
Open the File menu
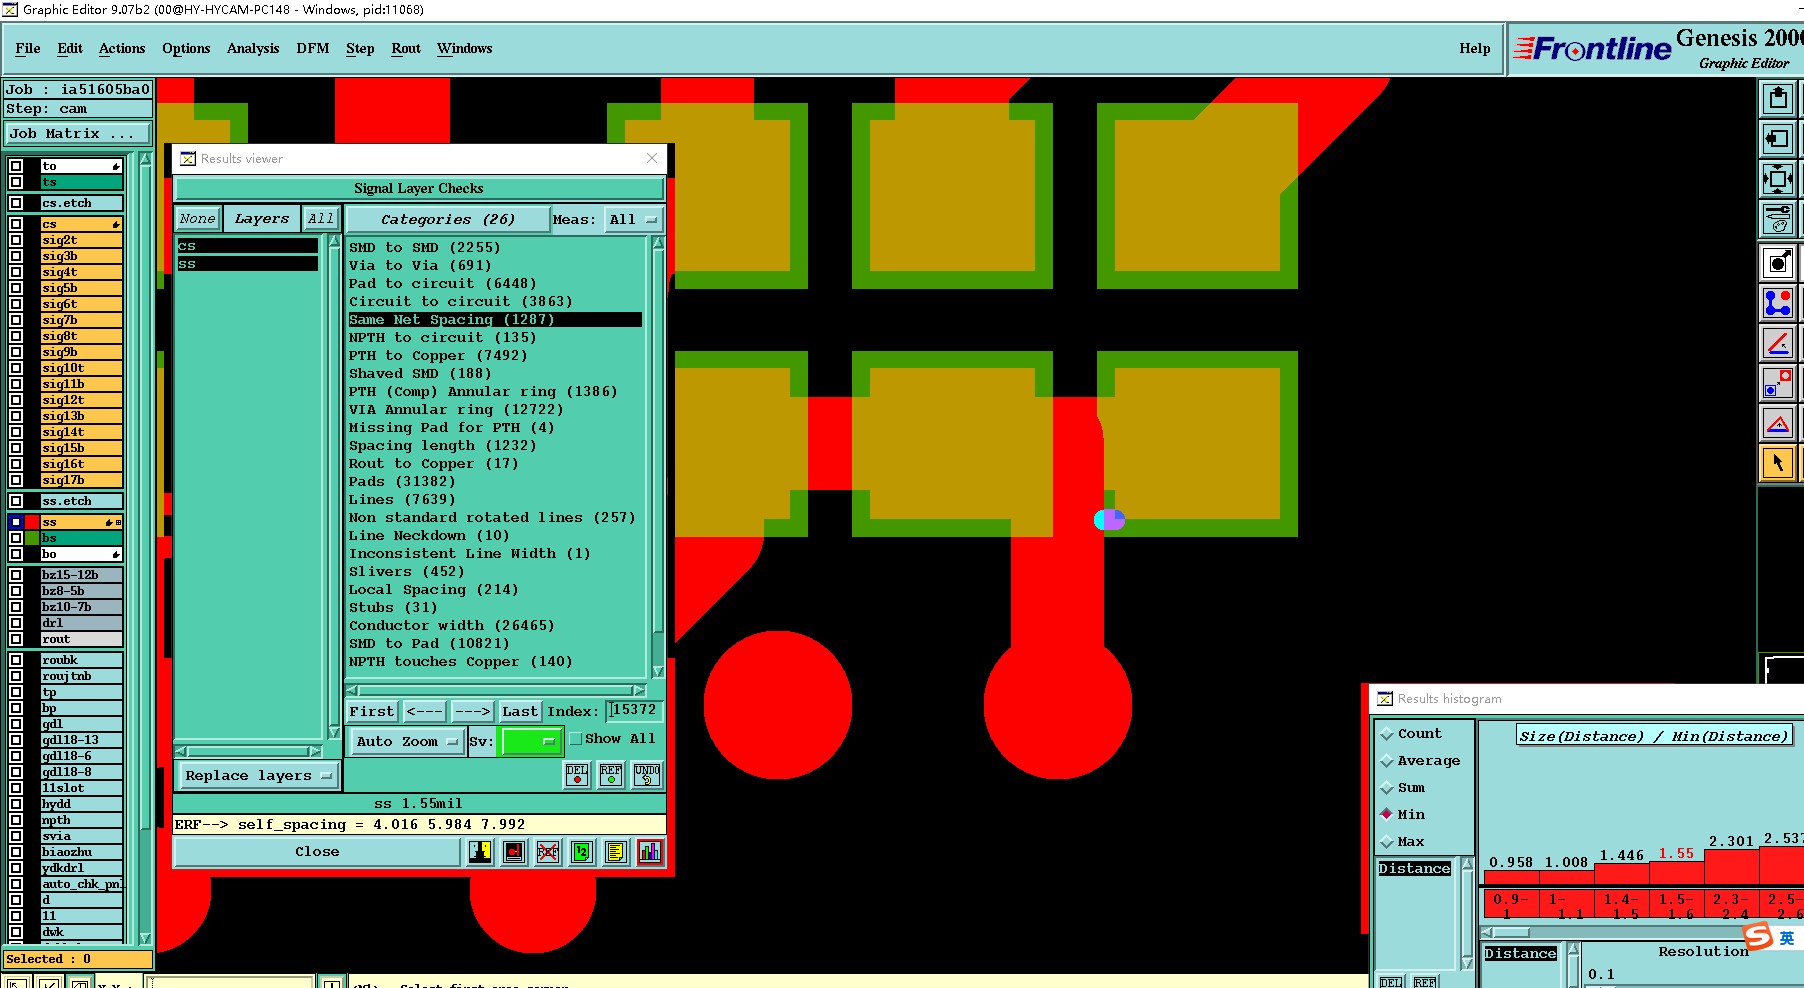[28, 48]
